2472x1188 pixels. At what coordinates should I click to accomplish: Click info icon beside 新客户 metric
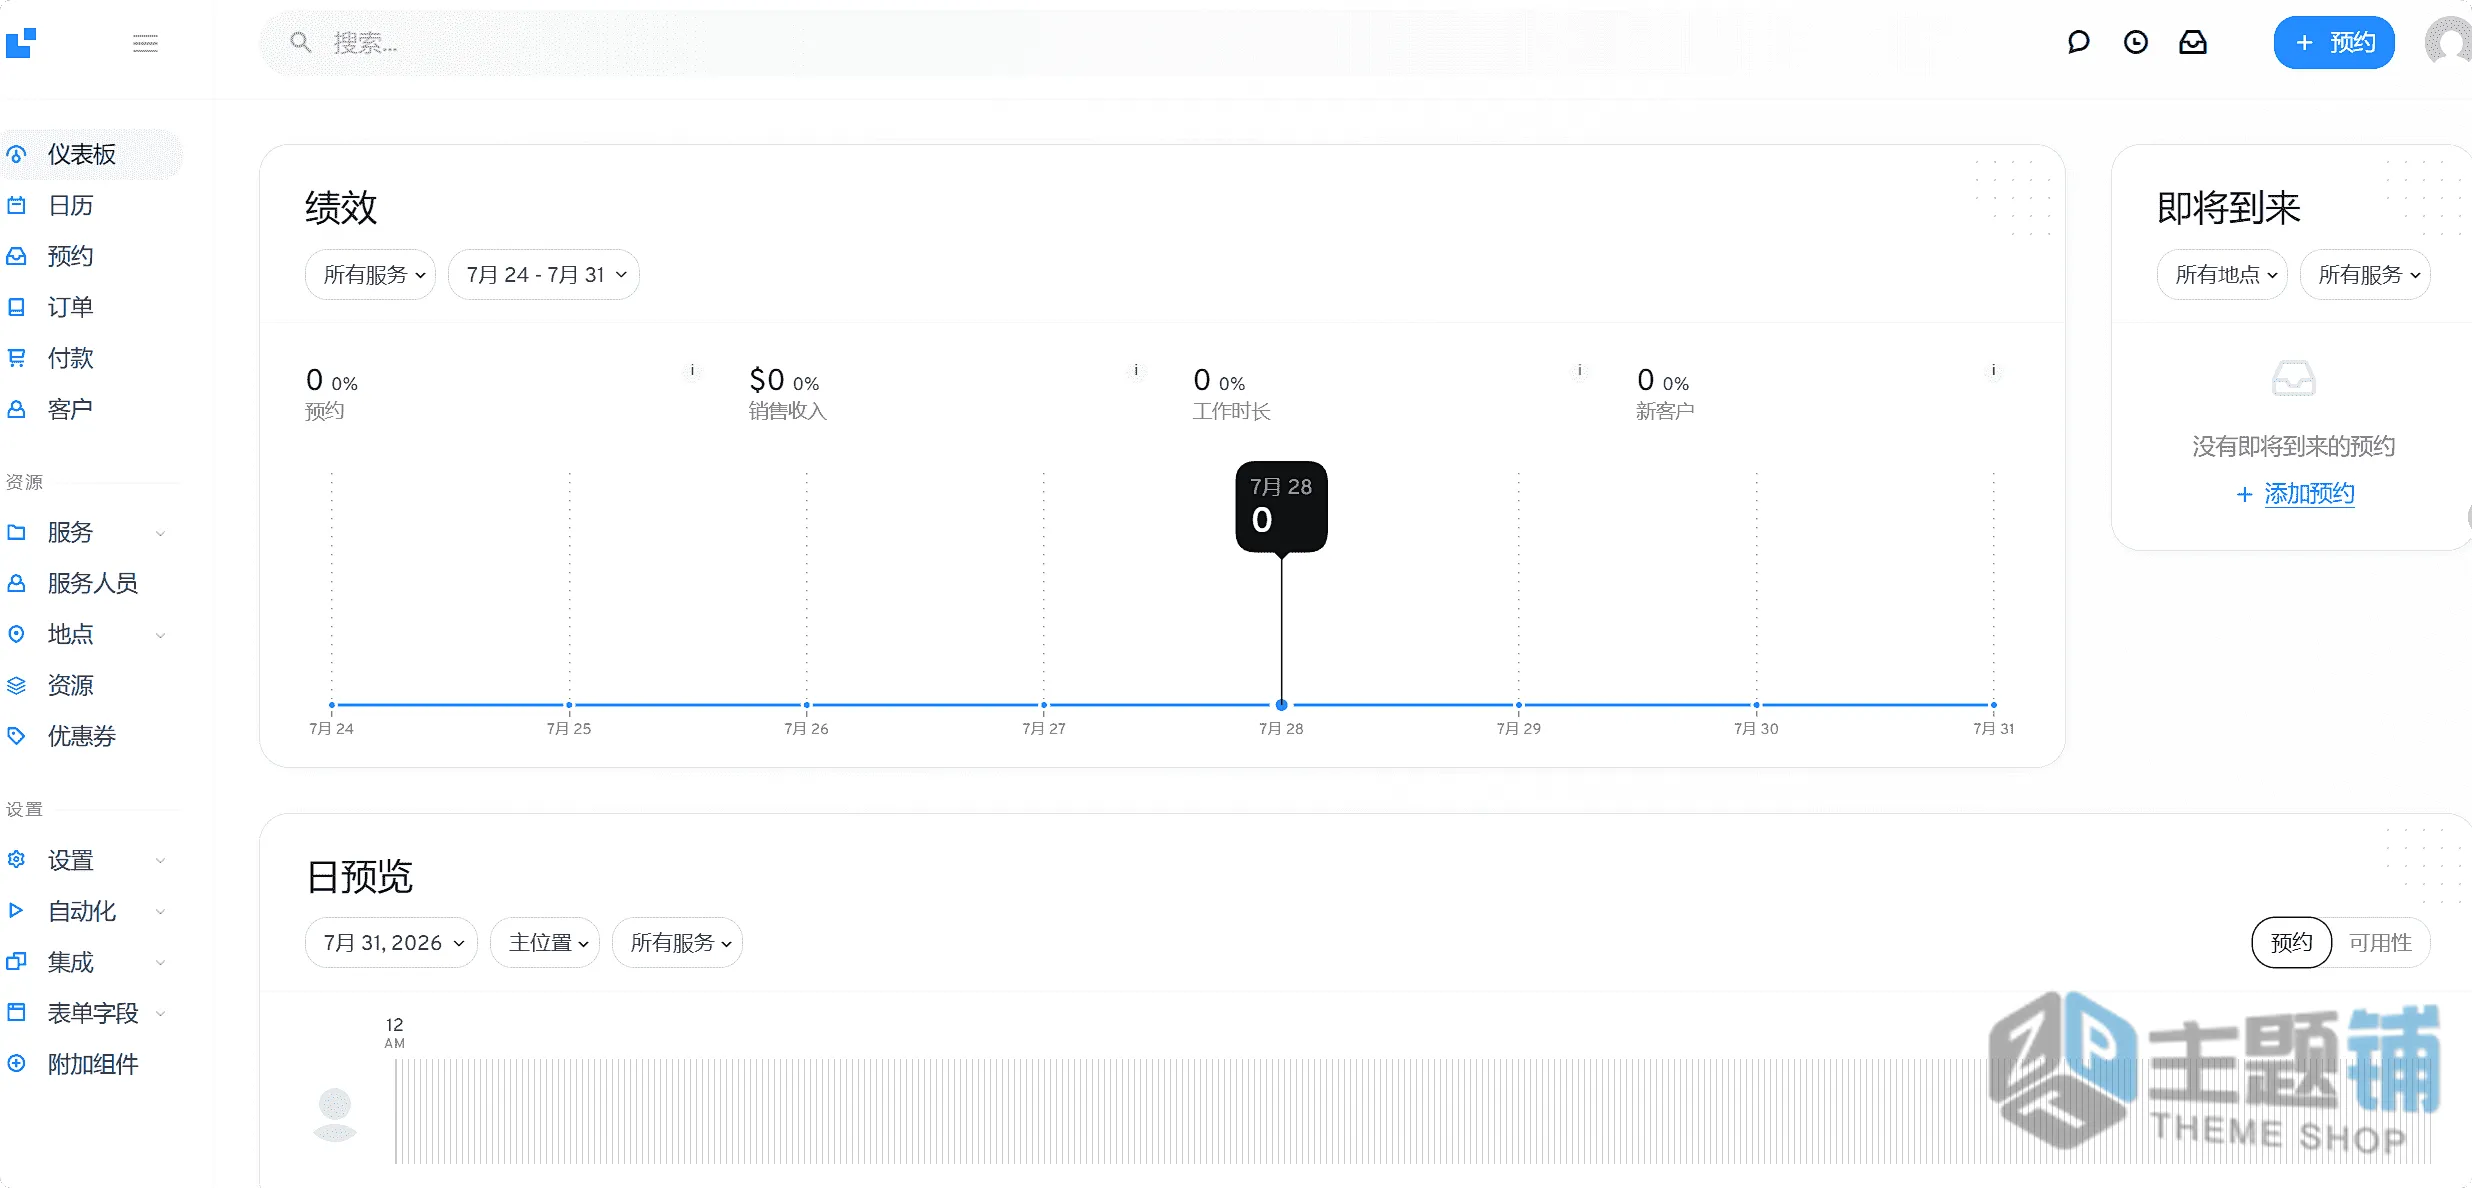click(x=1993, y=370)
